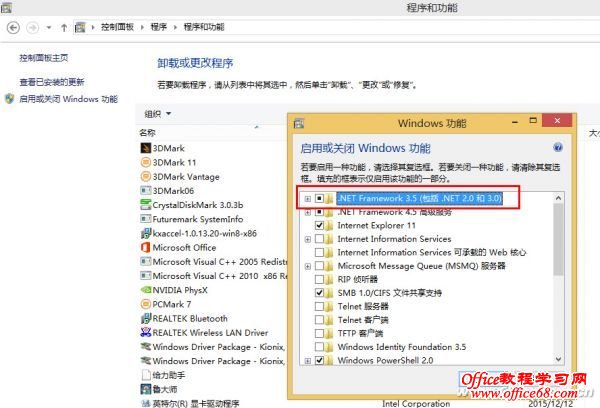The image size is (600, 408).
Task: Check the Telnet 客户端 checkbox
Action: click(x=319, y=320)
